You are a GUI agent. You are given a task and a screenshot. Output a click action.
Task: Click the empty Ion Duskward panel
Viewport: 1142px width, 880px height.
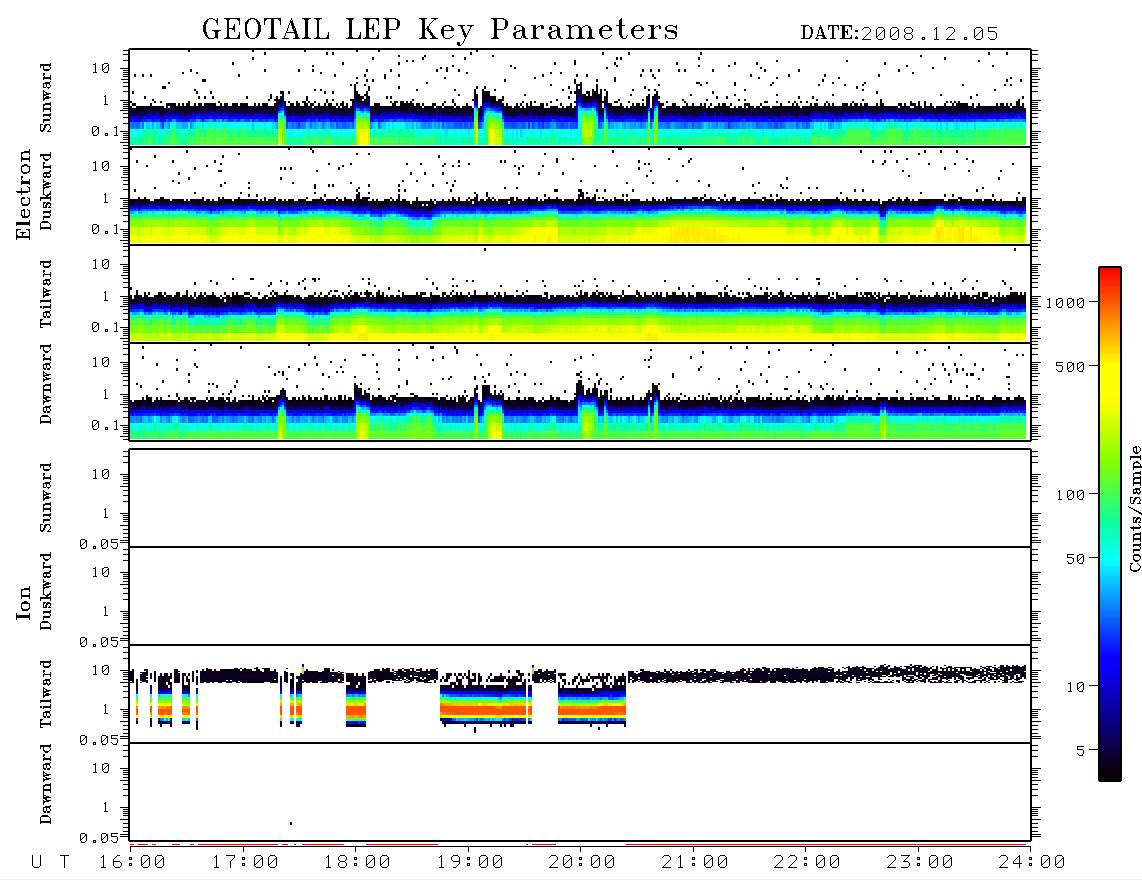580,596
